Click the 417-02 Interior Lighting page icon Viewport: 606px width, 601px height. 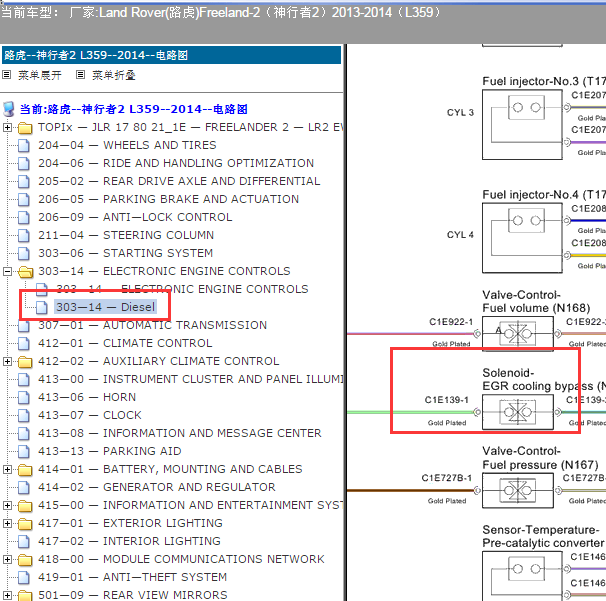pos(24,541)
